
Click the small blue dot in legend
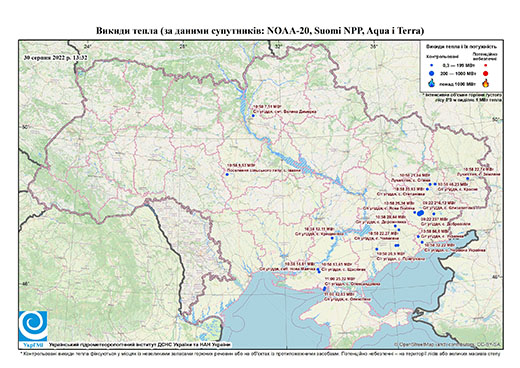click(x=432, y=65)
